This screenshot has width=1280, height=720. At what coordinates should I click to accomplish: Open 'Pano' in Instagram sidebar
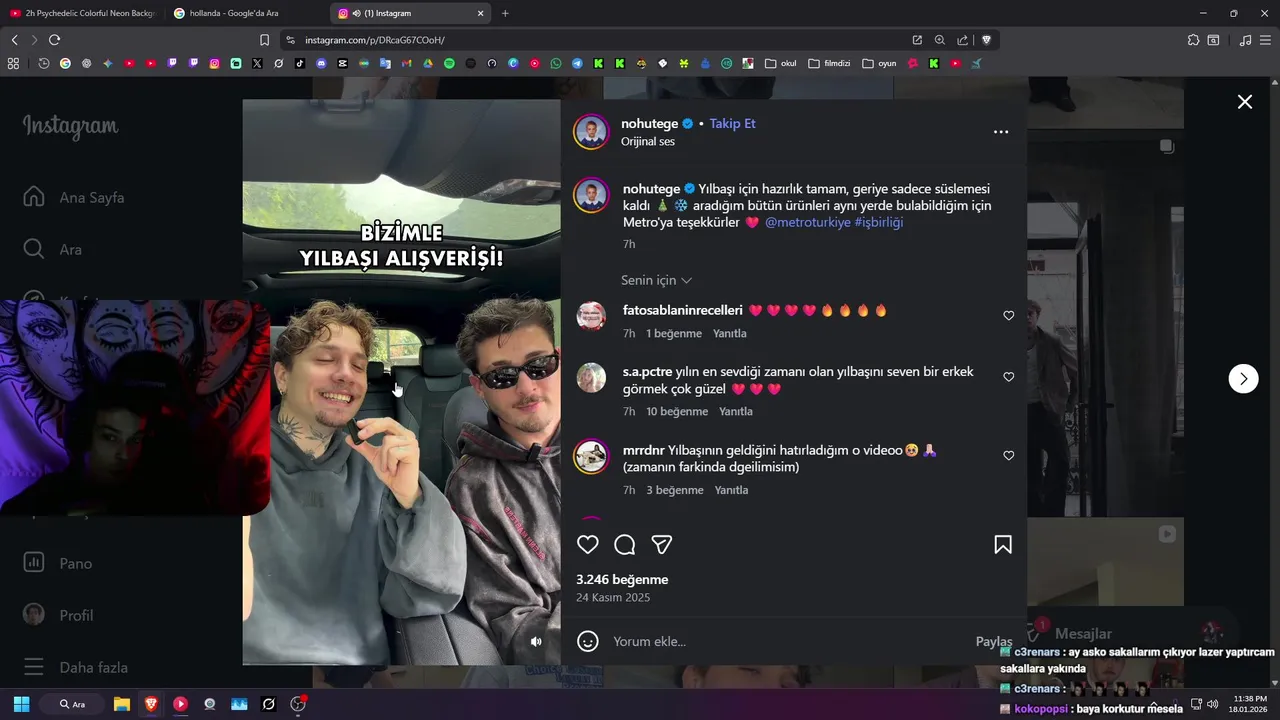click(58, 563)
